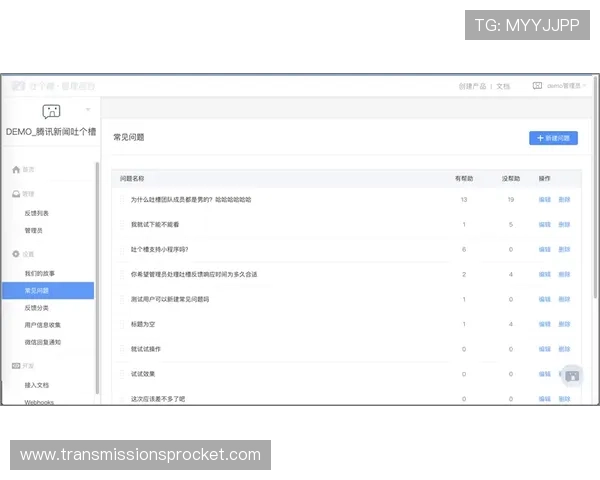Edit the 试试效果 question

[x=545, y=374]
